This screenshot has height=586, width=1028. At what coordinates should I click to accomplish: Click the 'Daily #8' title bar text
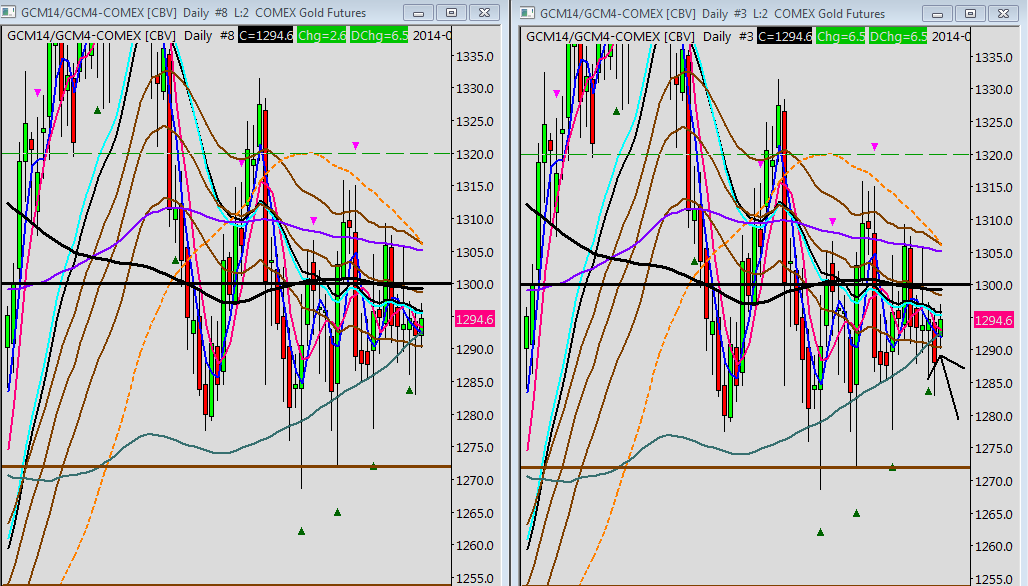[x=205, y=12]
